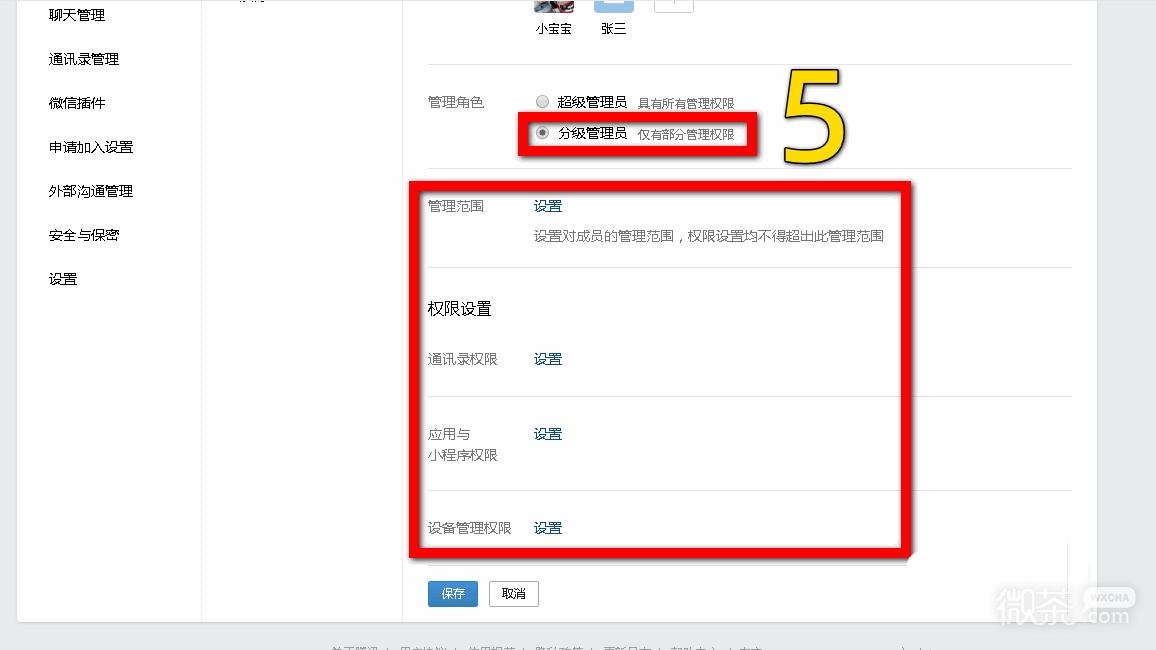The image size is (1156, 650).
Task: Select the 超级管理员 radio button
Action: click(x=541, y=101)
